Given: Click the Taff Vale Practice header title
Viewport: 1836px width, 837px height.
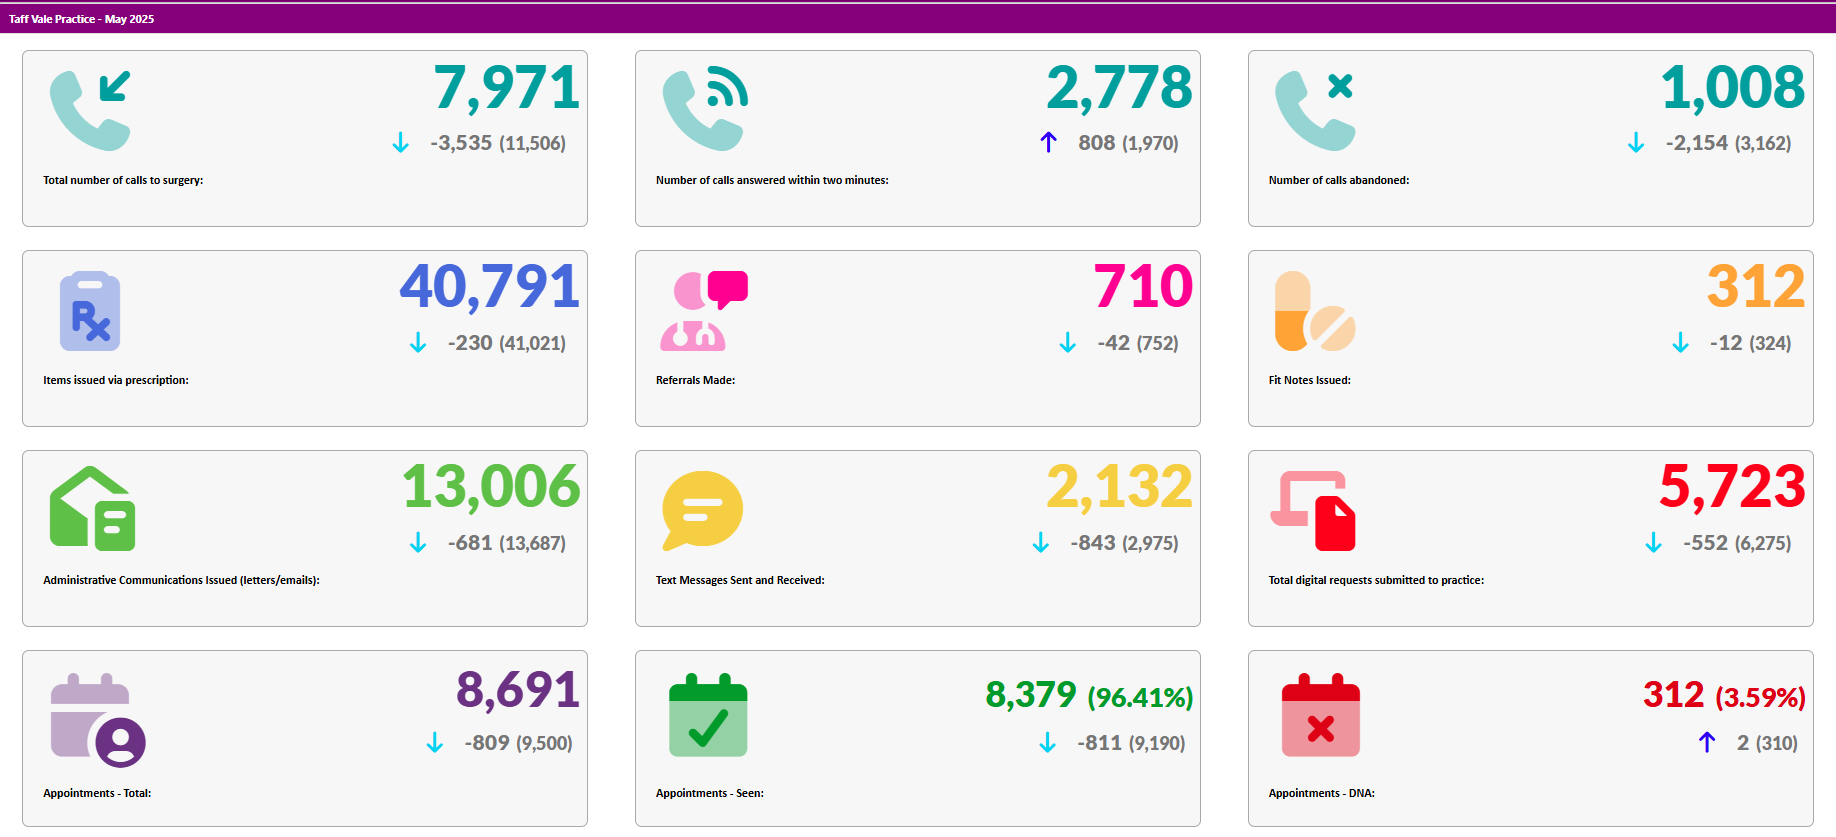Looking at the screenshot, I should click(x=81, y=19).
